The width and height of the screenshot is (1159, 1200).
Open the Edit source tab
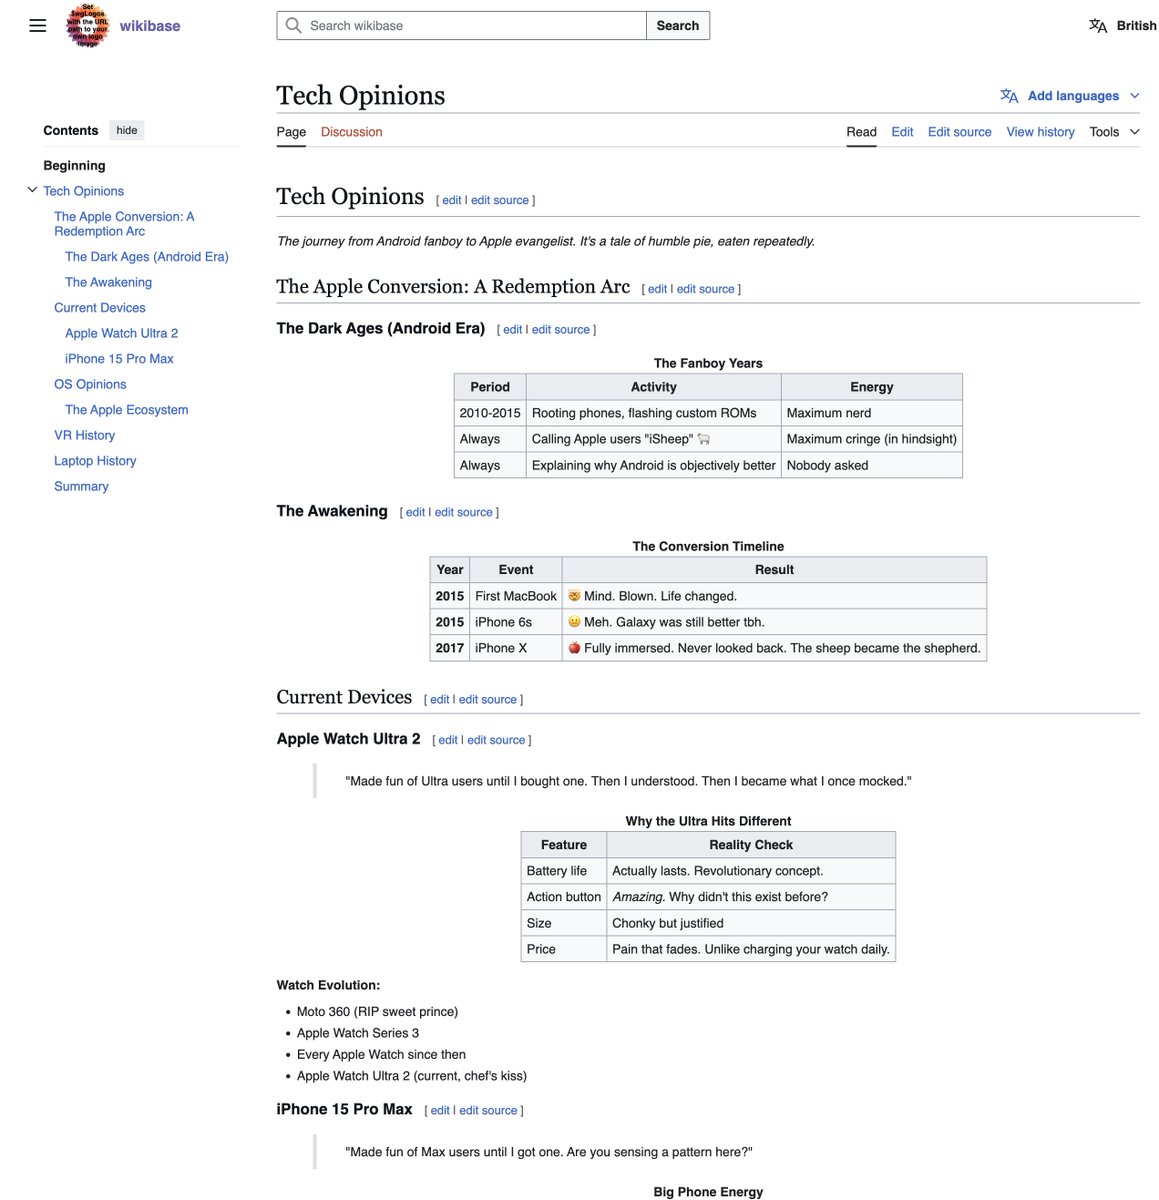[959, 132]
